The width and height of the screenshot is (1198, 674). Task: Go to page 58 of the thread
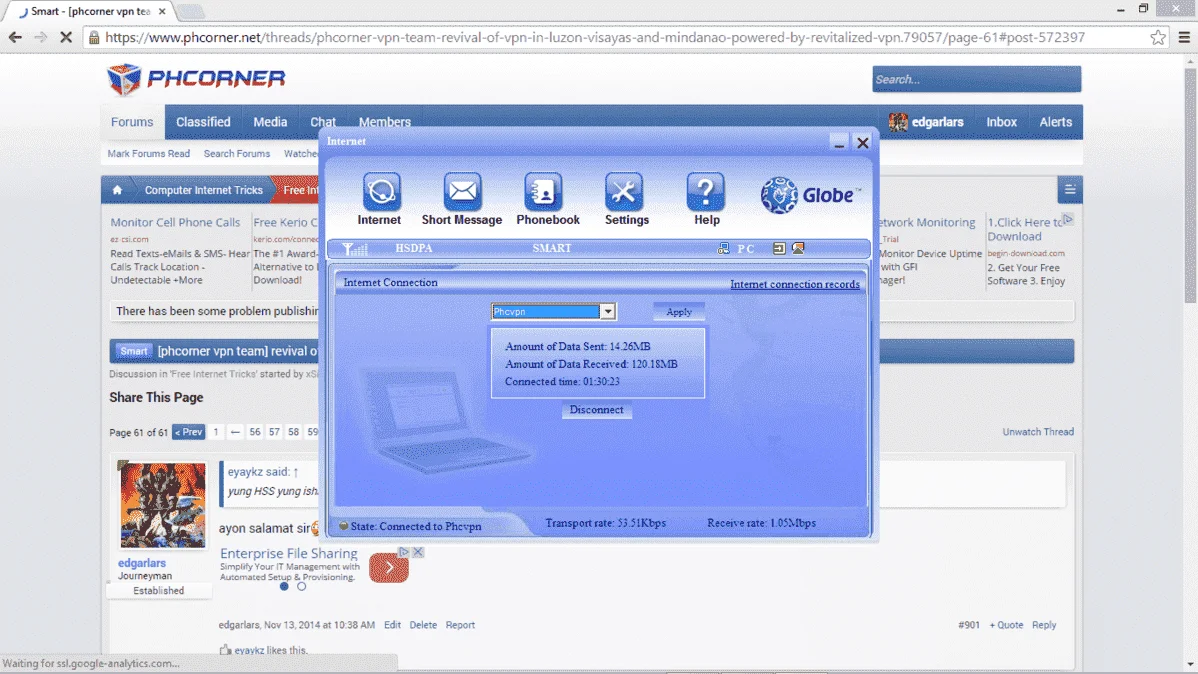(293, 433)
